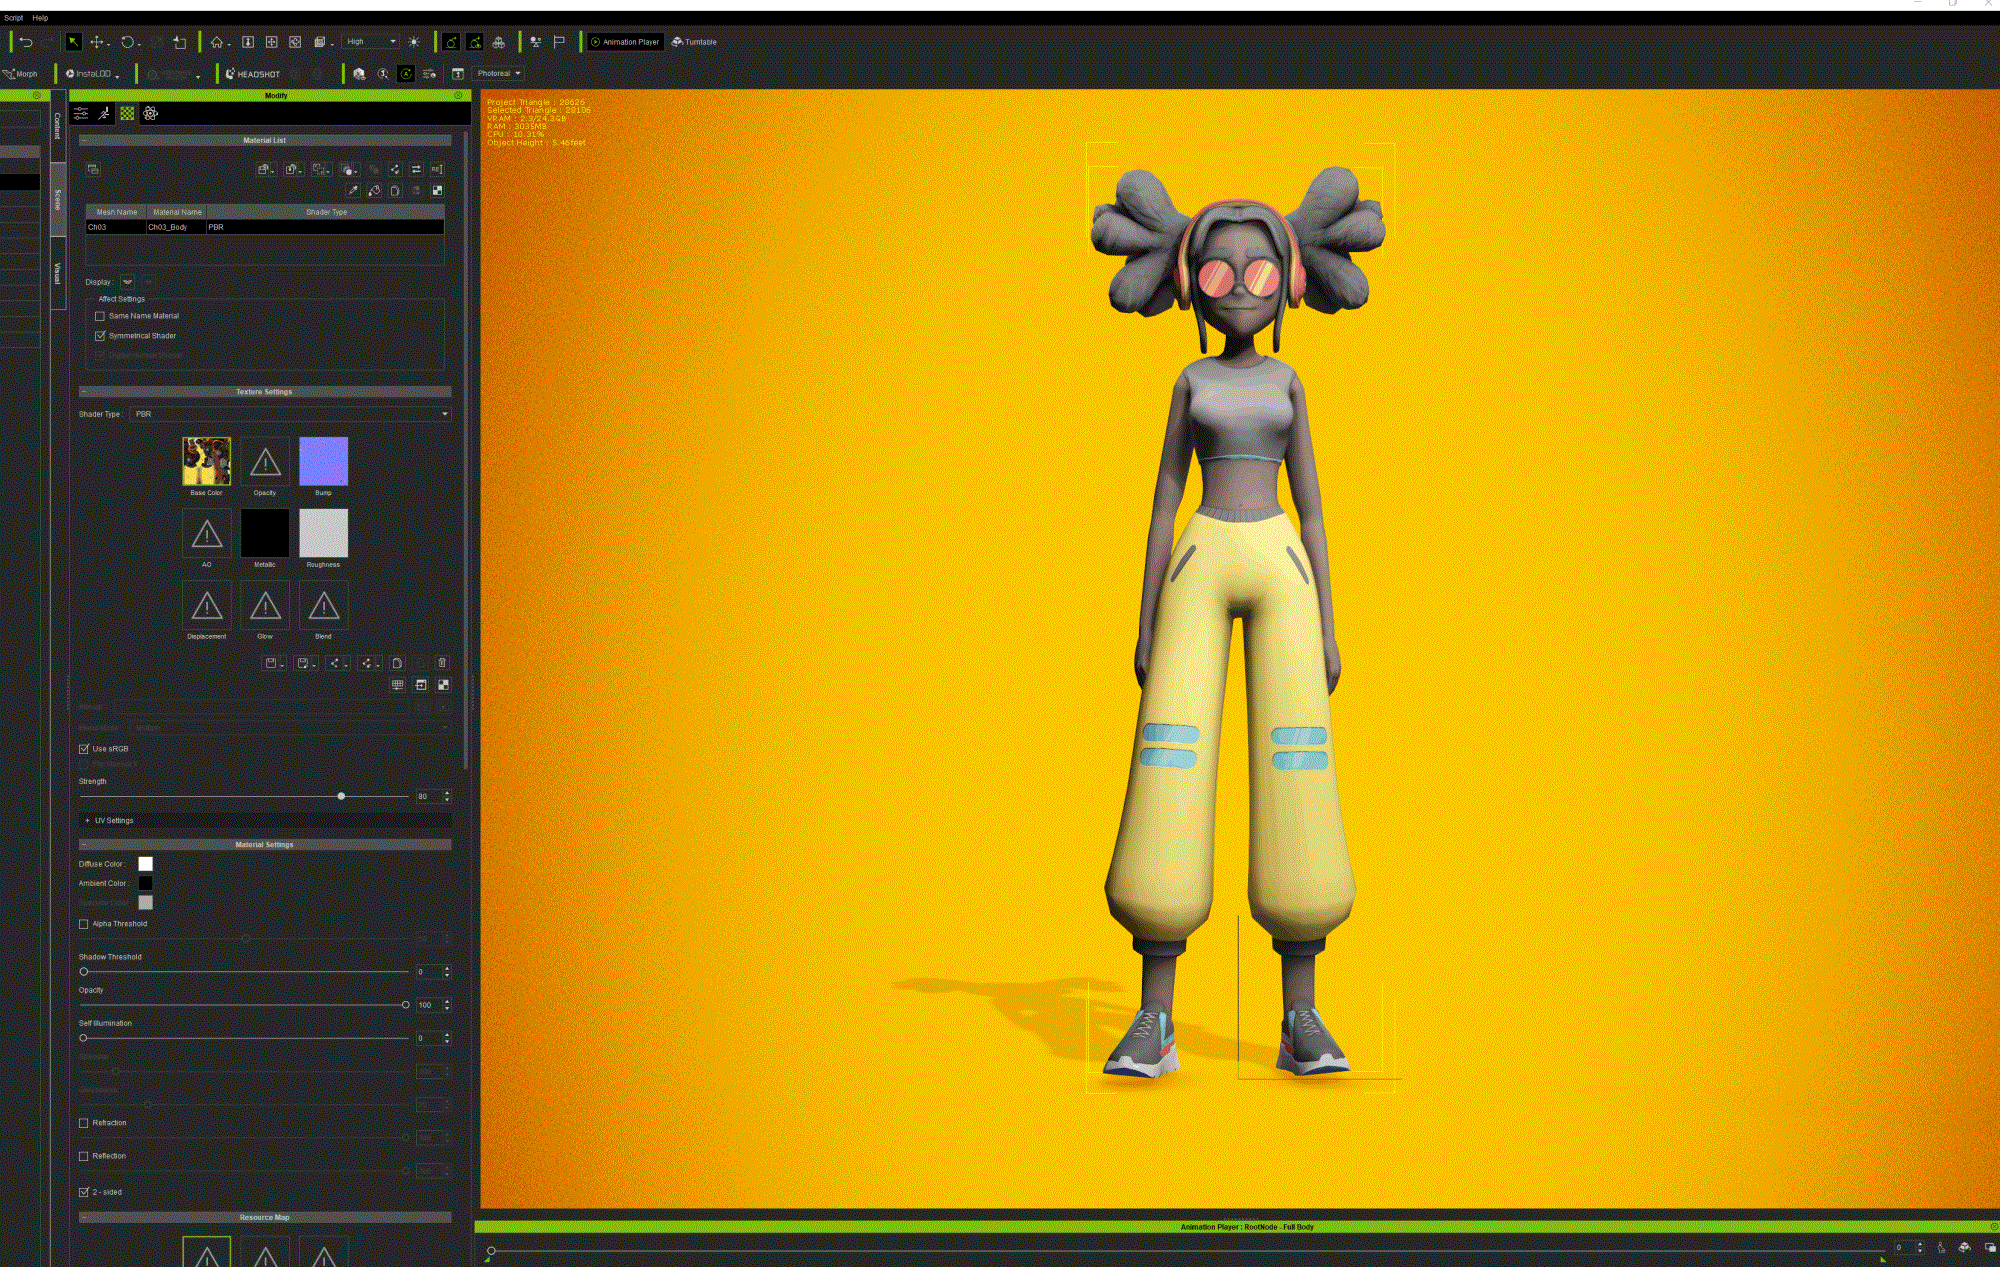Image resolution: width=2000 pixels, height=1267 pixels.
Task: Select the Roughness texture slot
Action: (323, 533)
